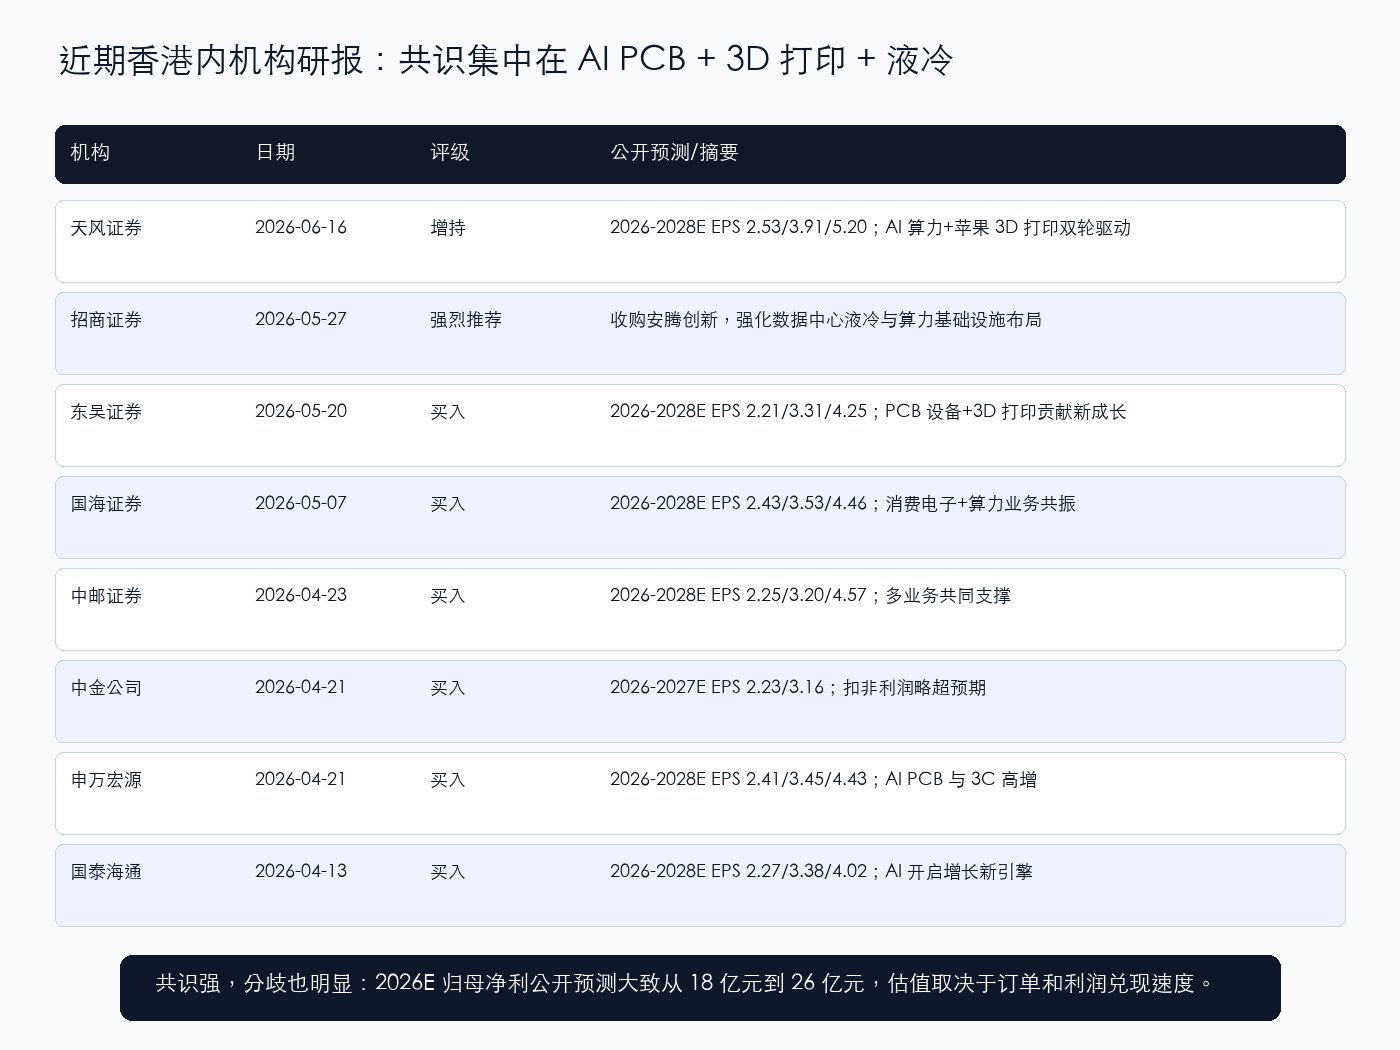Click the 收购安腾创新 summary text
The height and width of the screenshot is (1050, 1400).
pos(826,320)
